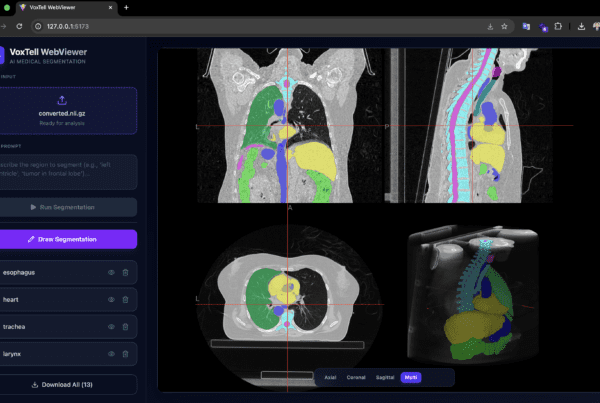Click the trash icon for larynx
Screen dimensions: 600x403
click(x=125, y=354)
